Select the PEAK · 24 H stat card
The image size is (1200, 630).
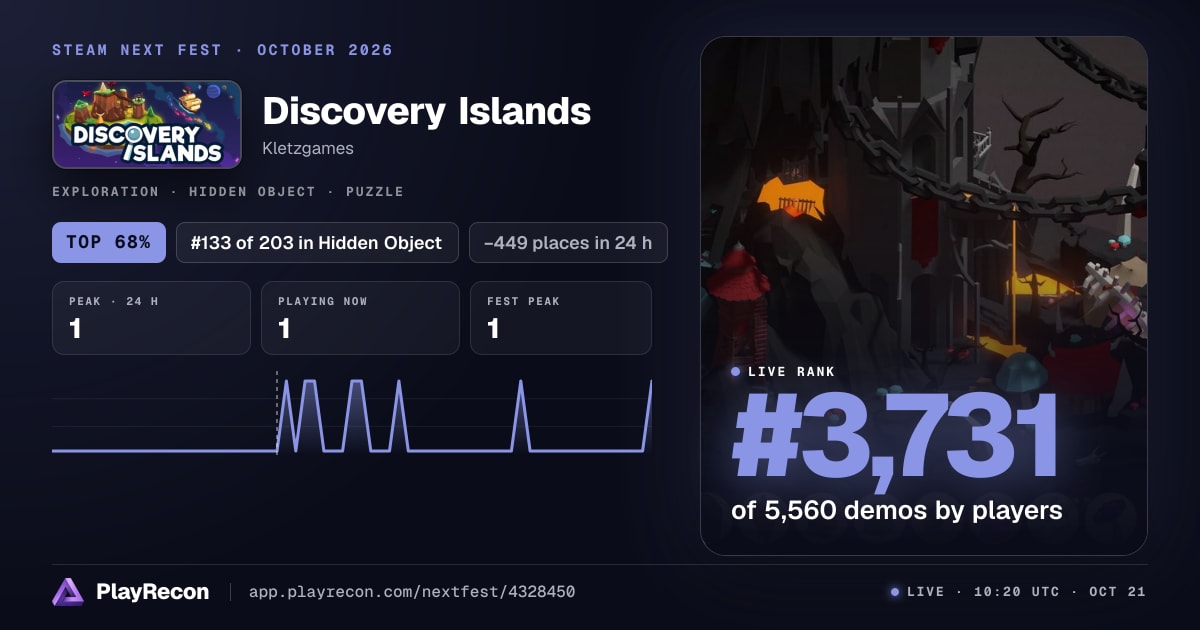pos(151,318)
